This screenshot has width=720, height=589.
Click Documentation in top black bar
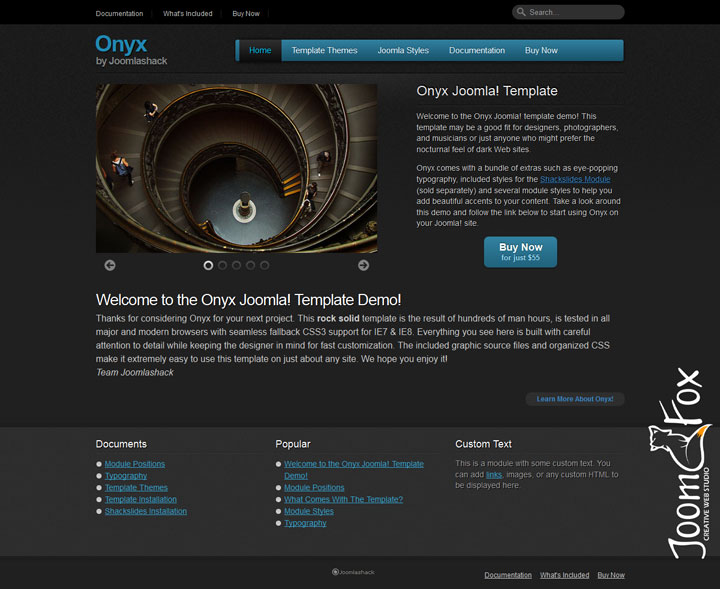119,14
